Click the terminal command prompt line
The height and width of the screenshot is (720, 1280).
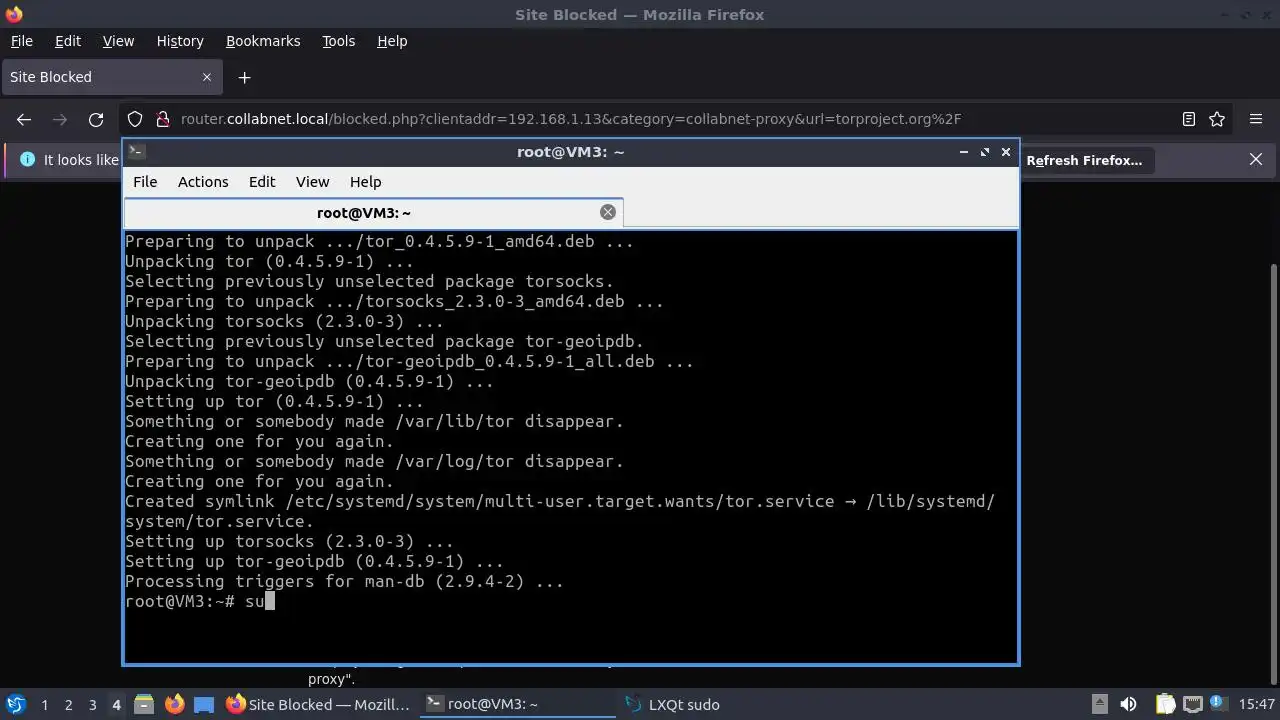click(x=200, y=601)
